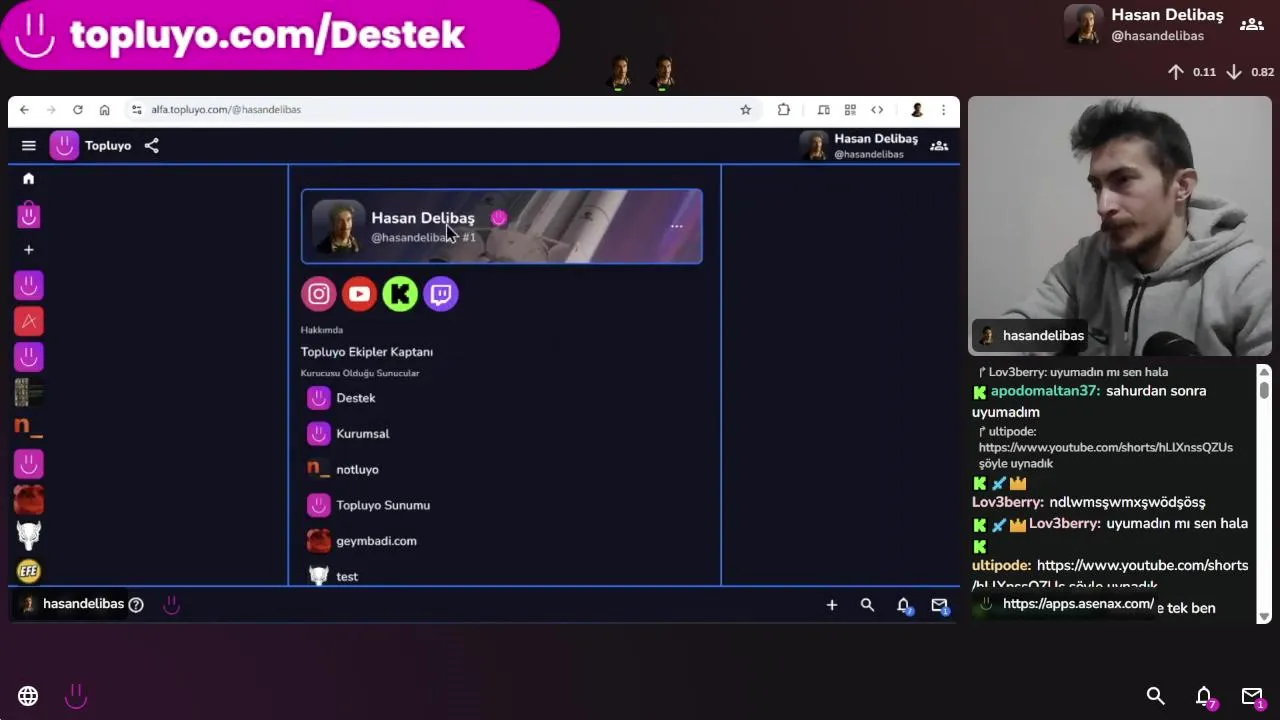The width and height of the screenshot is (1280, 720).
Task: Click the topluyo.com/Destek banner
Action: (280, 35)
